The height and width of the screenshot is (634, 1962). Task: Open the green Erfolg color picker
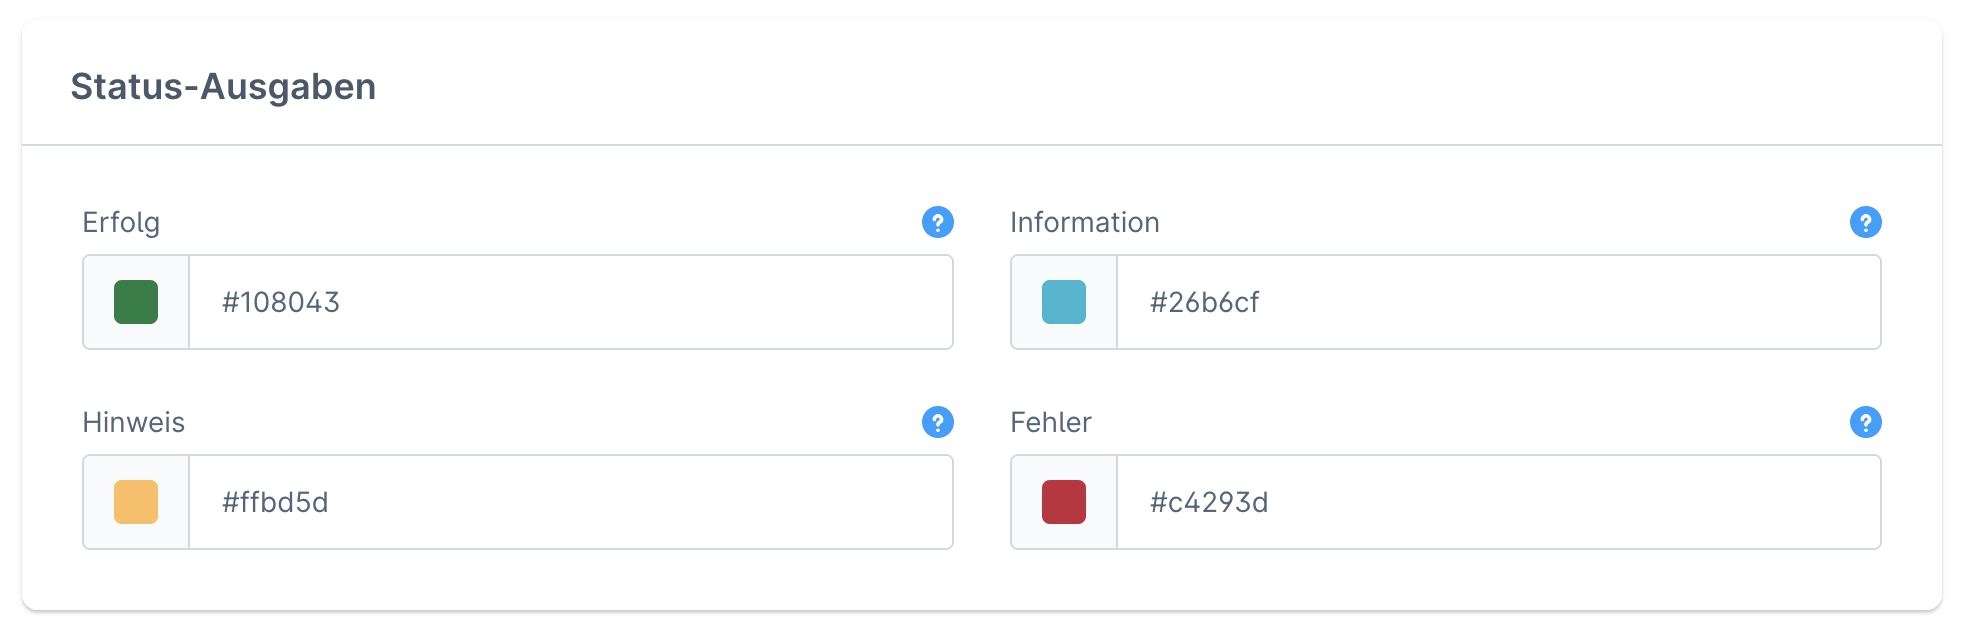click(136, 302)
